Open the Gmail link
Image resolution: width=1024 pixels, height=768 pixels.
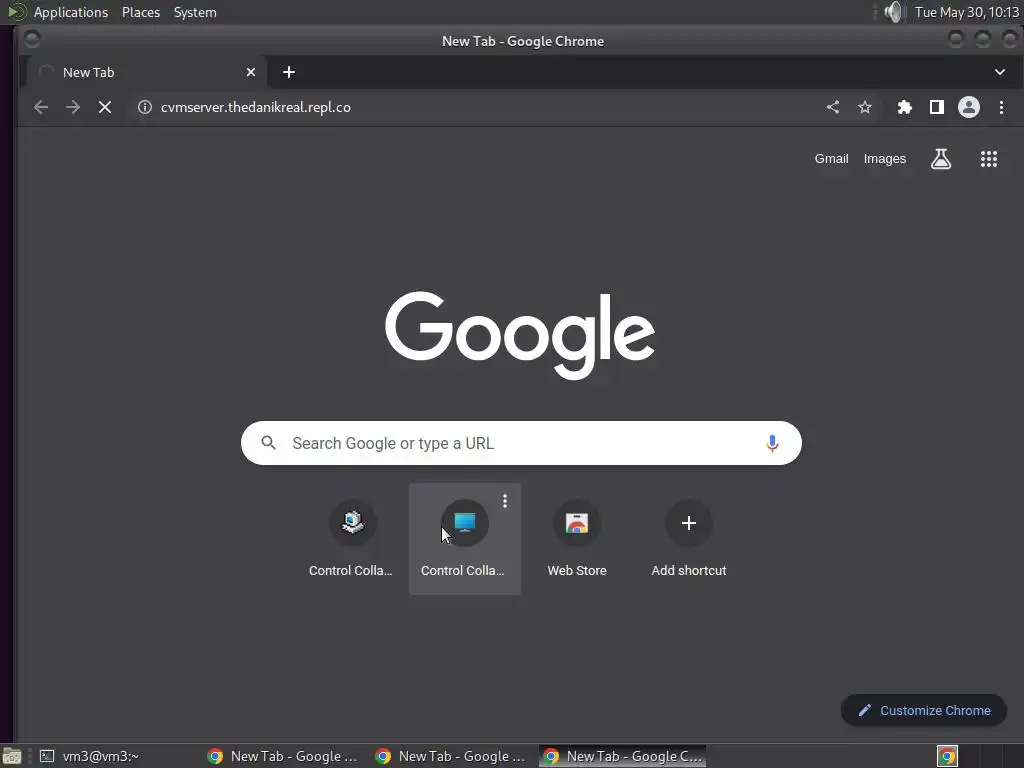(x=831, y=159)
